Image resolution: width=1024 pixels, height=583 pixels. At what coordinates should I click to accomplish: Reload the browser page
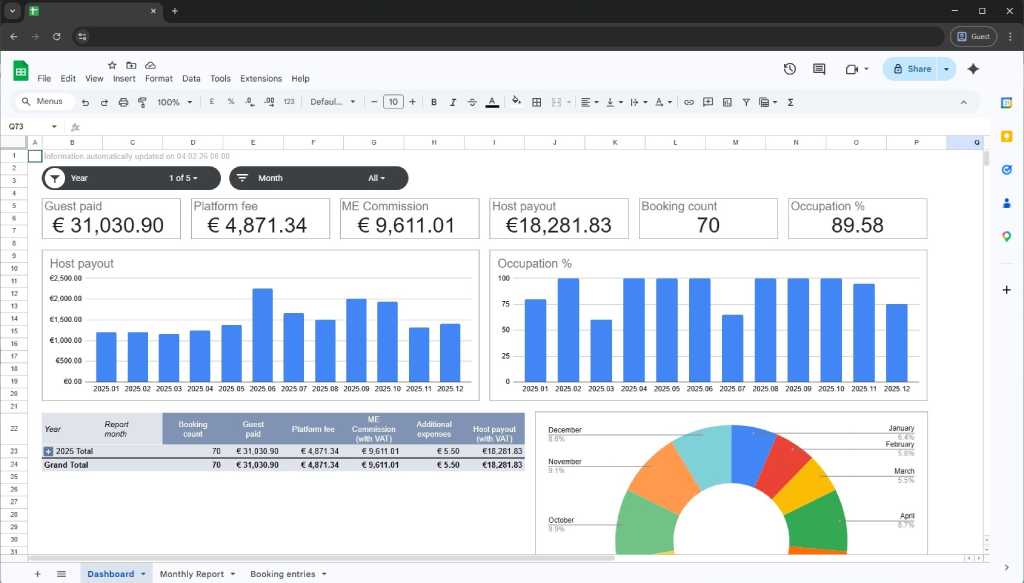[x=57, y=37]
